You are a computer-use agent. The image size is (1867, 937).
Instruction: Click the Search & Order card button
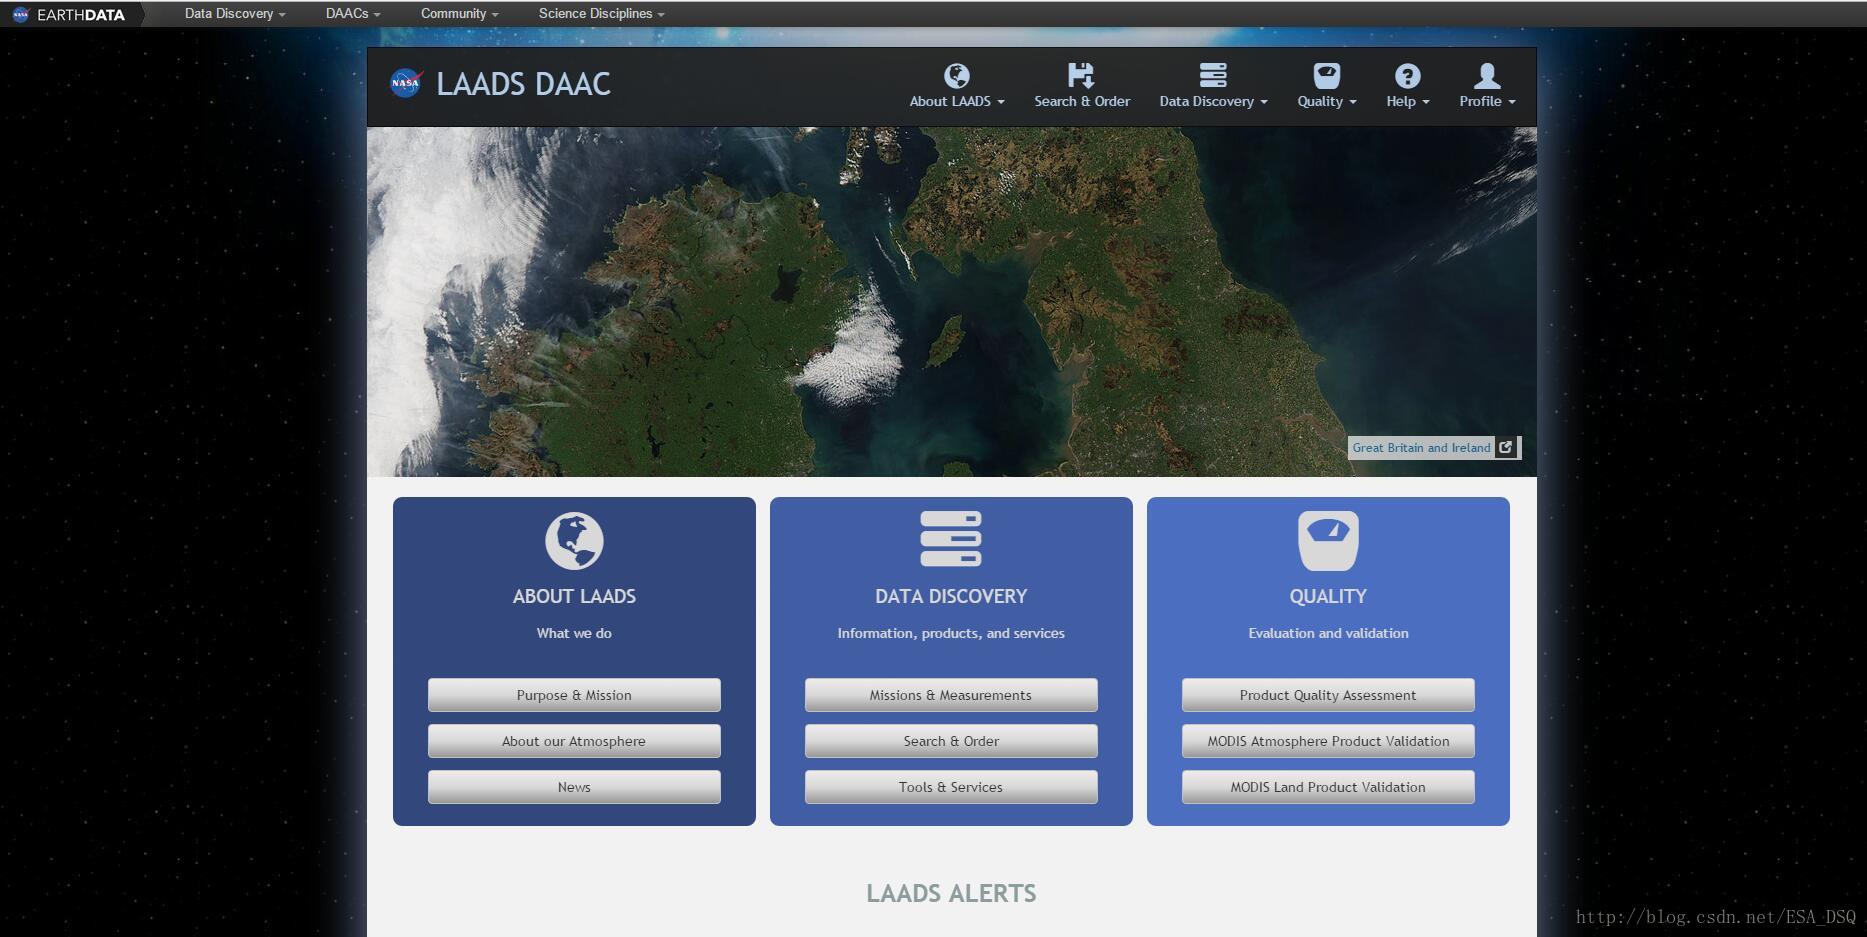tap(951, 741)
